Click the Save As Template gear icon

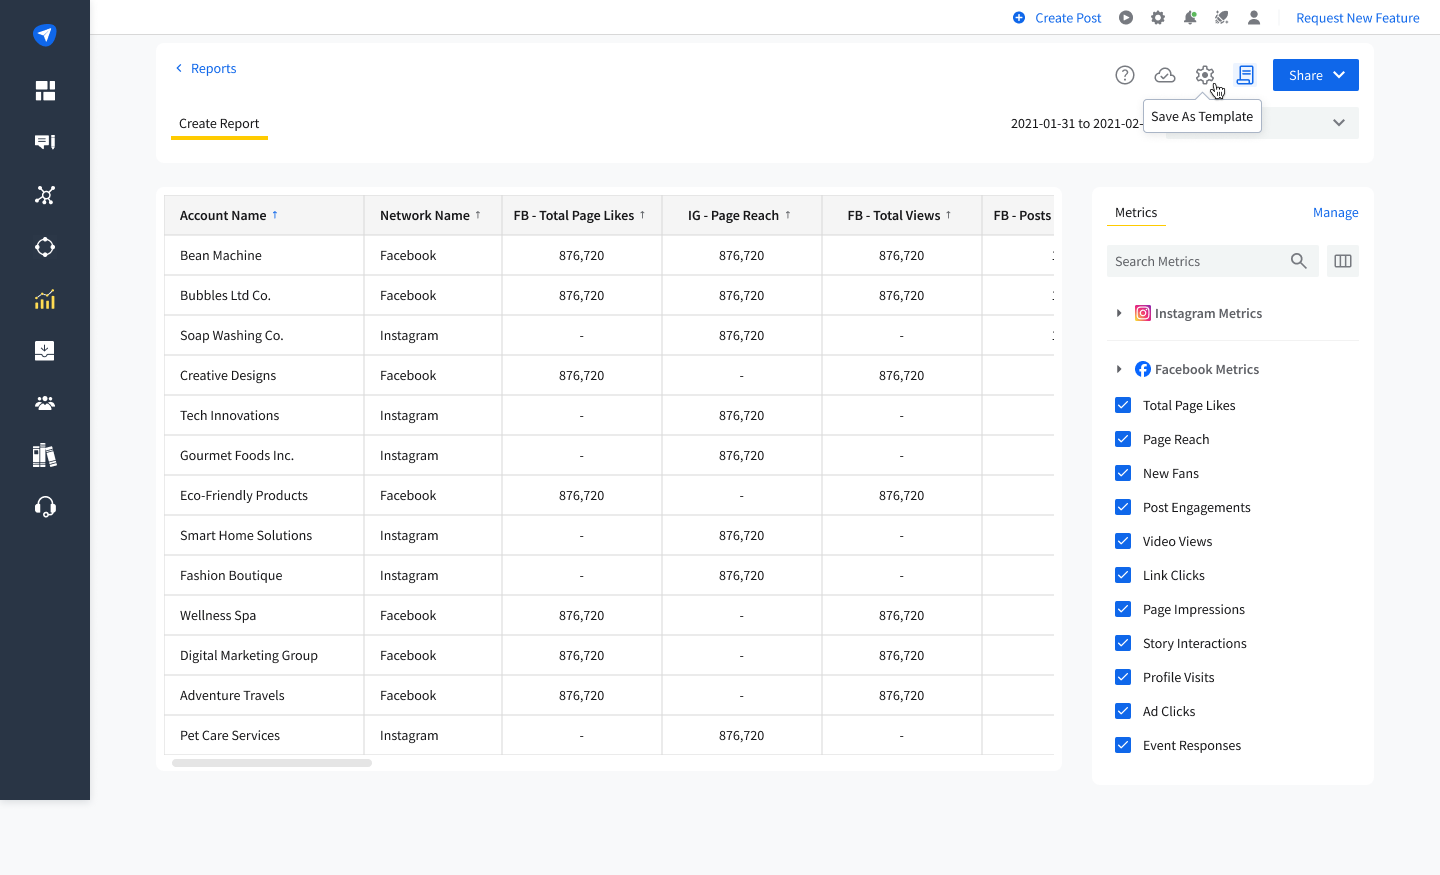(1205, 75)
